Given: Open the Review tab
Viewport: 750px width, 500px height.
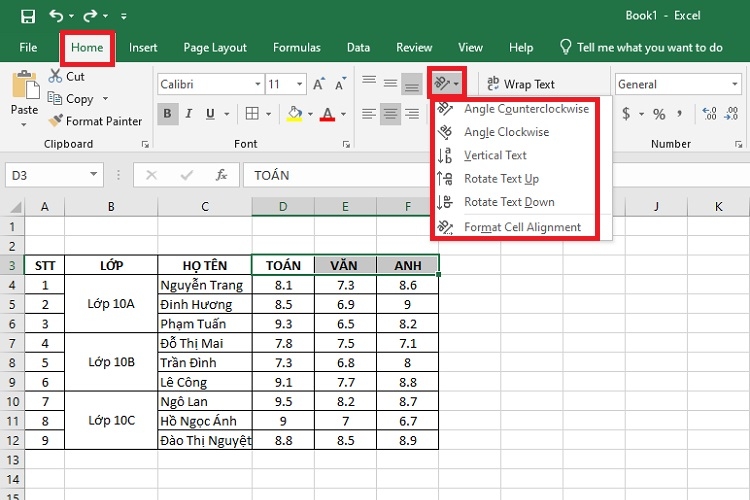Looking at the screenshot, I should pos(414,47).
